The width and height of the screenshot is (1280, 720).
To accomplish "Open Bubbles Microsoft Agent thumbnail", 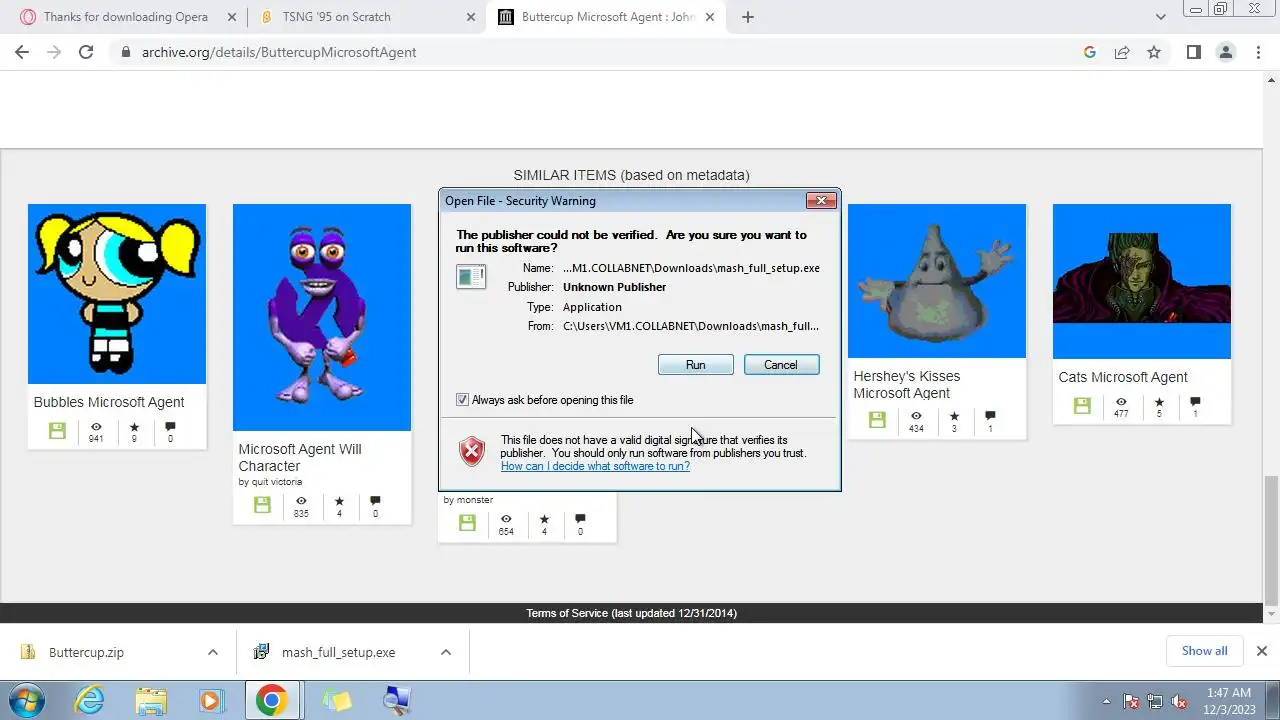I will [x=117, y=294].
